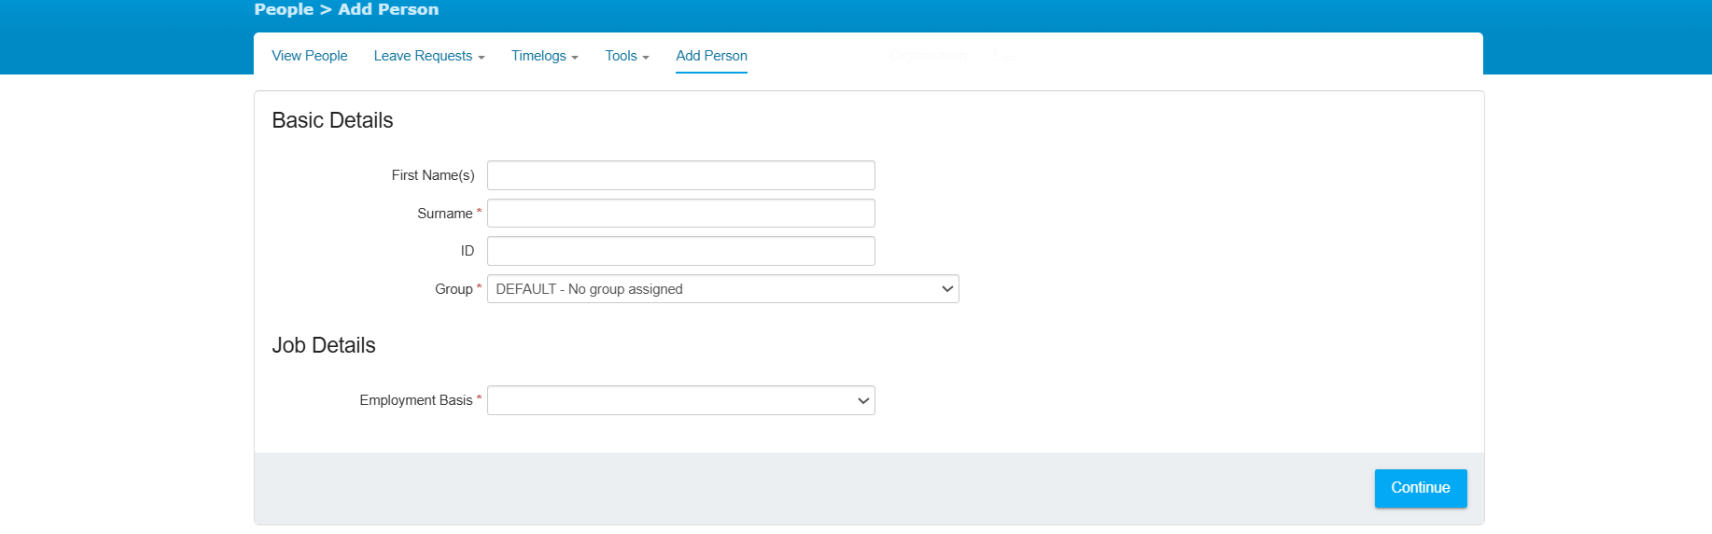Click the caret next to Timelogs
Viewport: 1712px width, 534px height.
point(575,58)
